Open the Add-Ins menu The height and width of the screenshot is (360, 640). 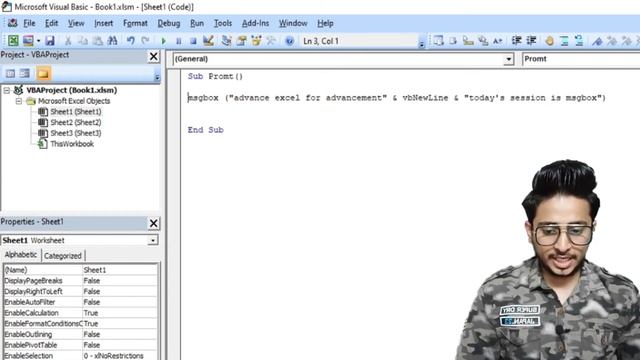click(x=255, y=23)
